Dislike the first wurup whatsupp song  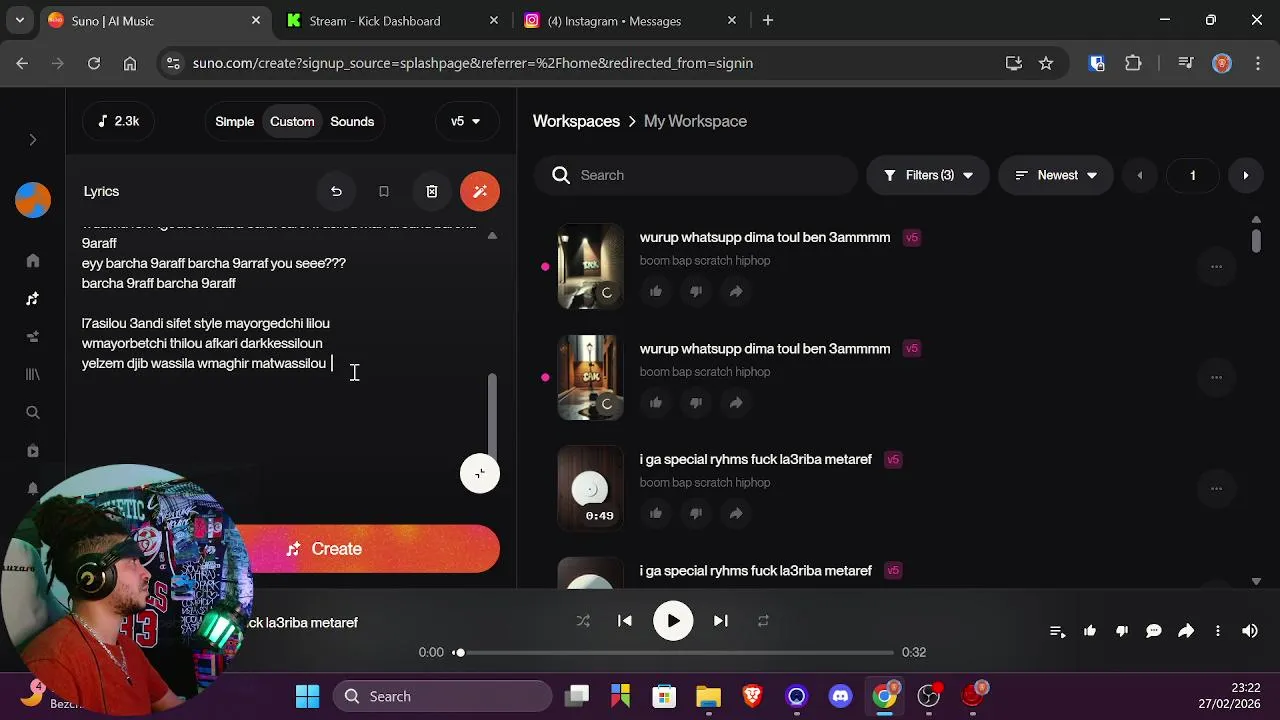pos(696,291)
